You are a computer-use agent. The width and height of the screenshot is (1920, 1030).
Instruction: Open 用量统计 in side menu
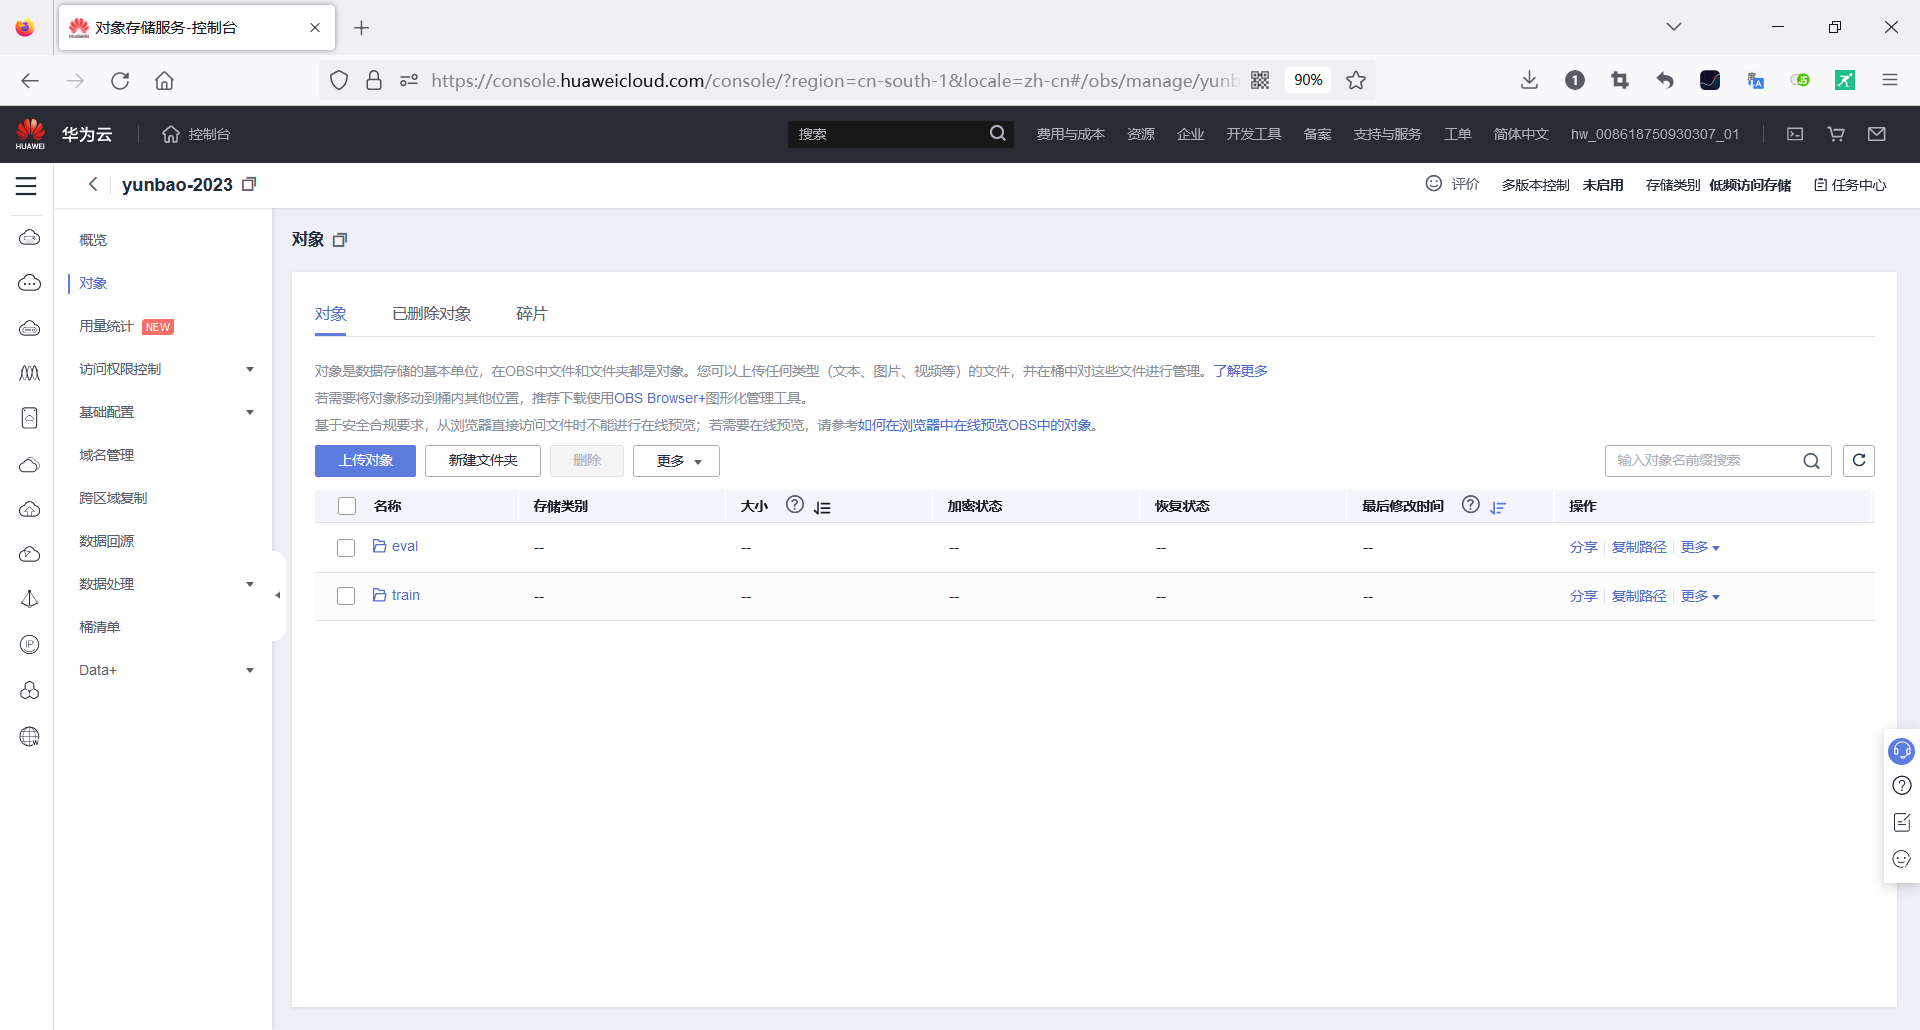106,326
